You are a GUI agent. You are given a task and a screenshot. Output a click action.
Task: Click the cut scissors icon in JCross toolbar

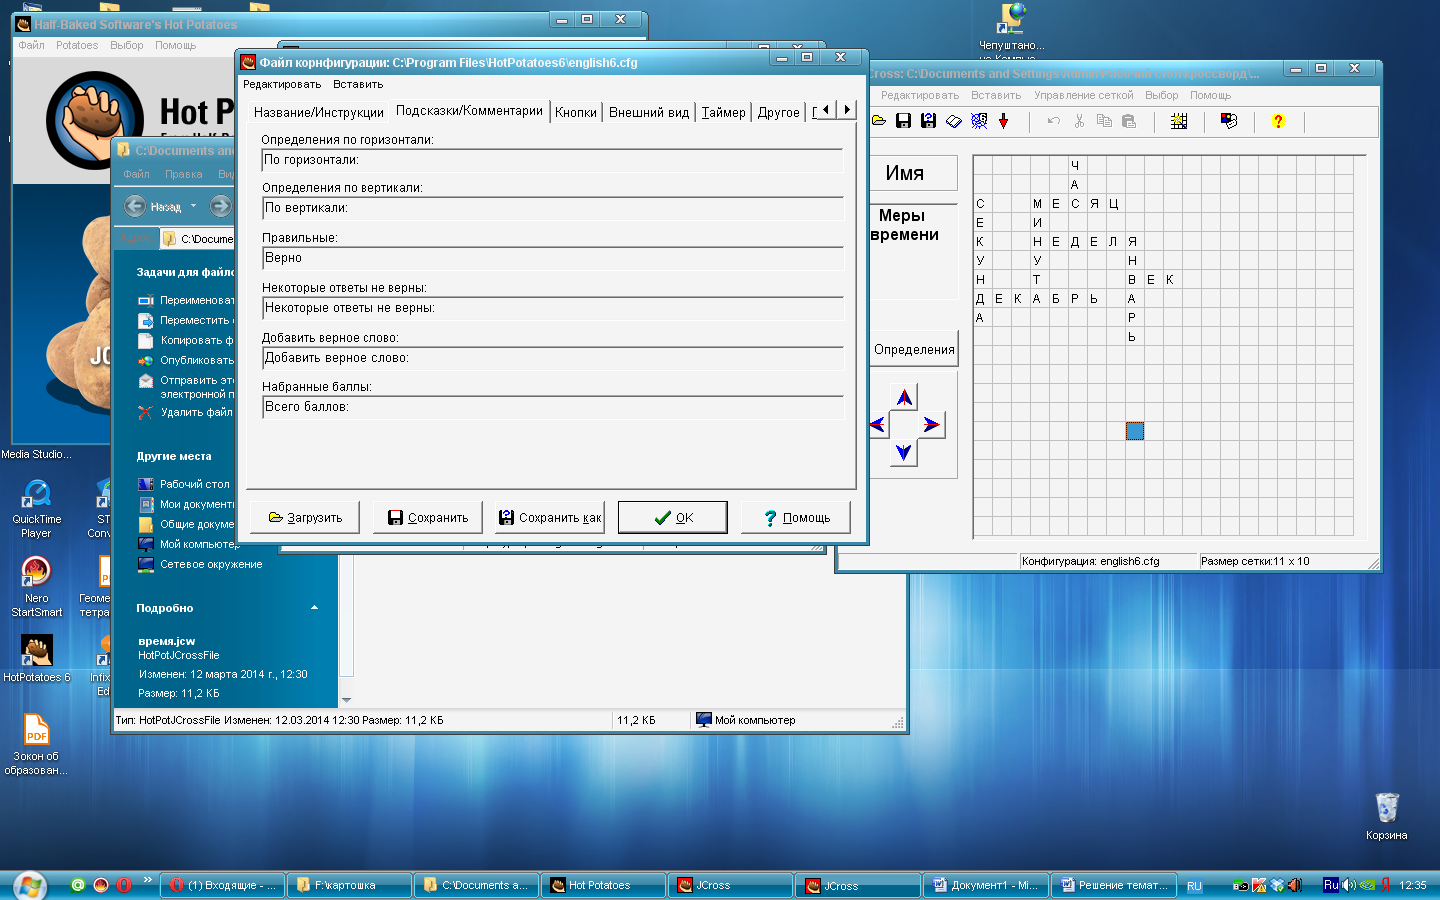pyautogui.click(x=1079, y=121)
